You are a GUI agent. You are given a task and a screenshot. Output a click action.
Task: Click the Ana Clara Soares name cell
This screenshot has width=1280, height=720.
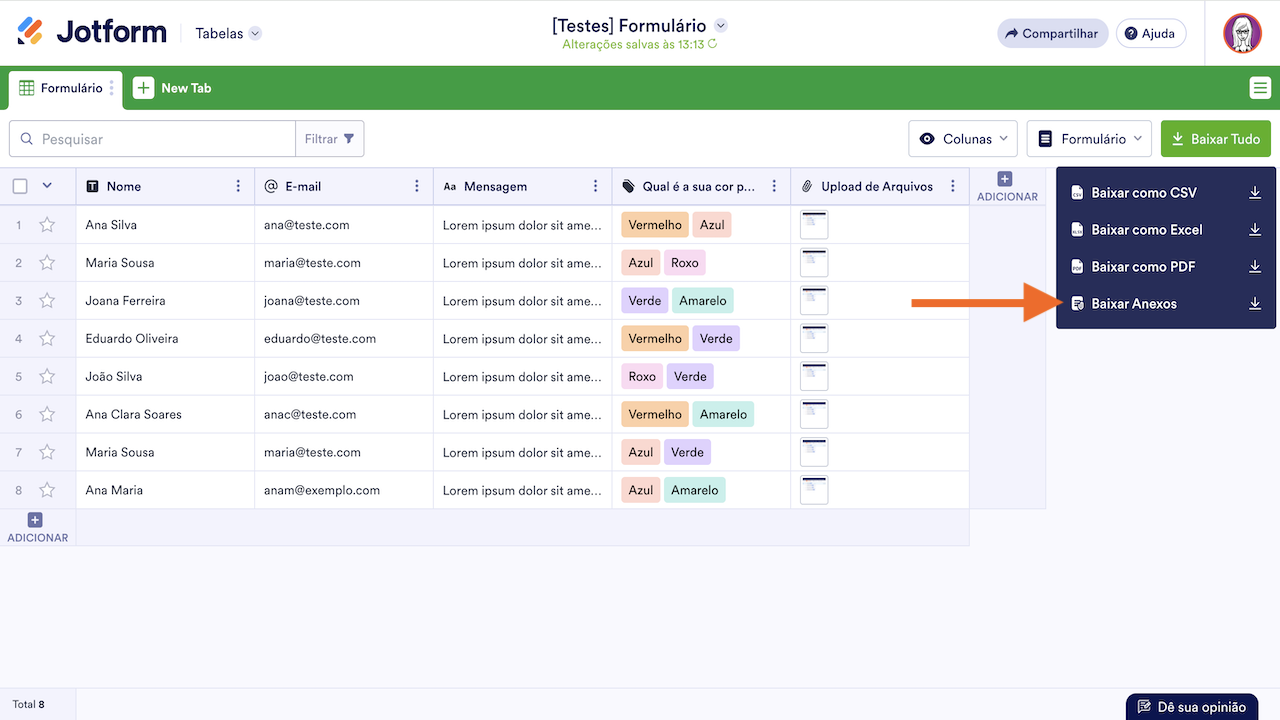165,414
